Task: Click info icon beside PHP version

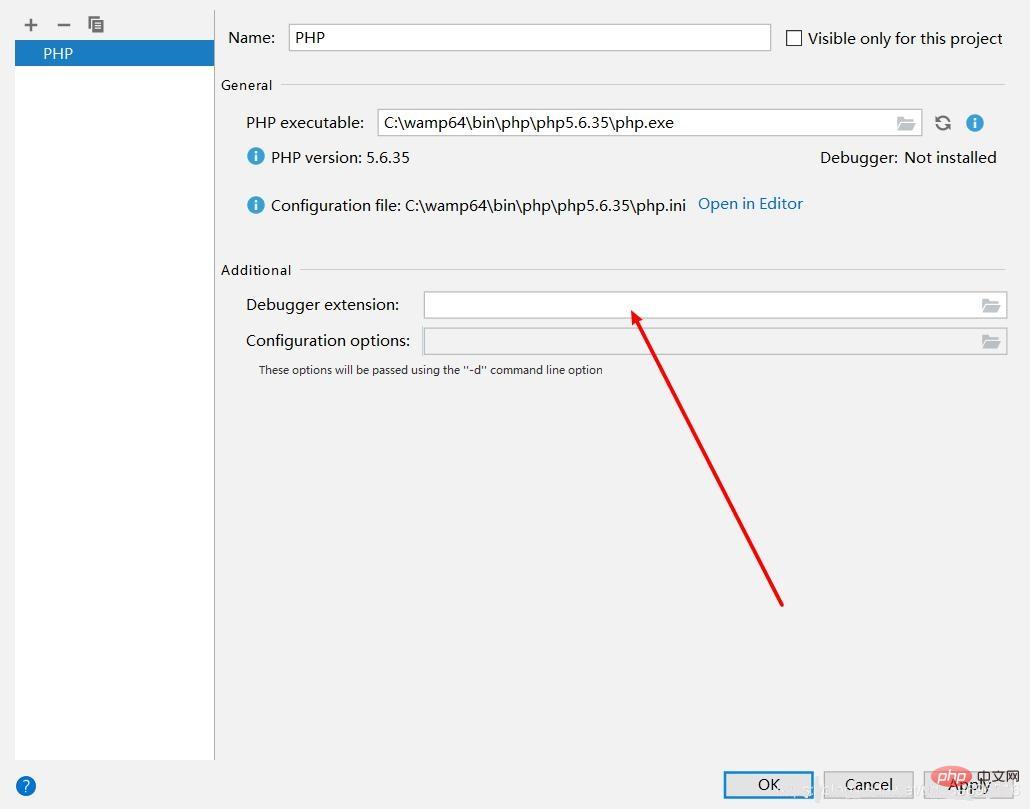Action: 256,157
